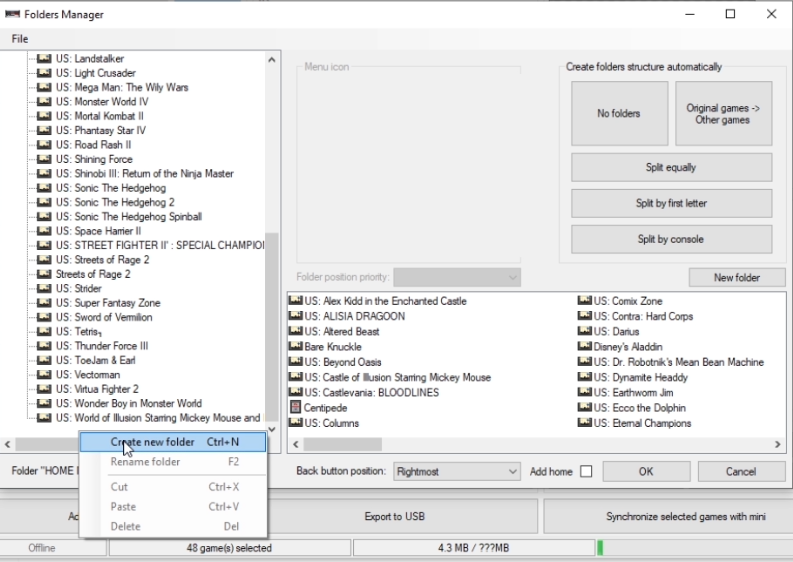Image resolution: width=793 pixels, height=562 pixels.
Task: Click icon beside US: Sonic The Hedgehog 2
Action: (x=45, y=202)
